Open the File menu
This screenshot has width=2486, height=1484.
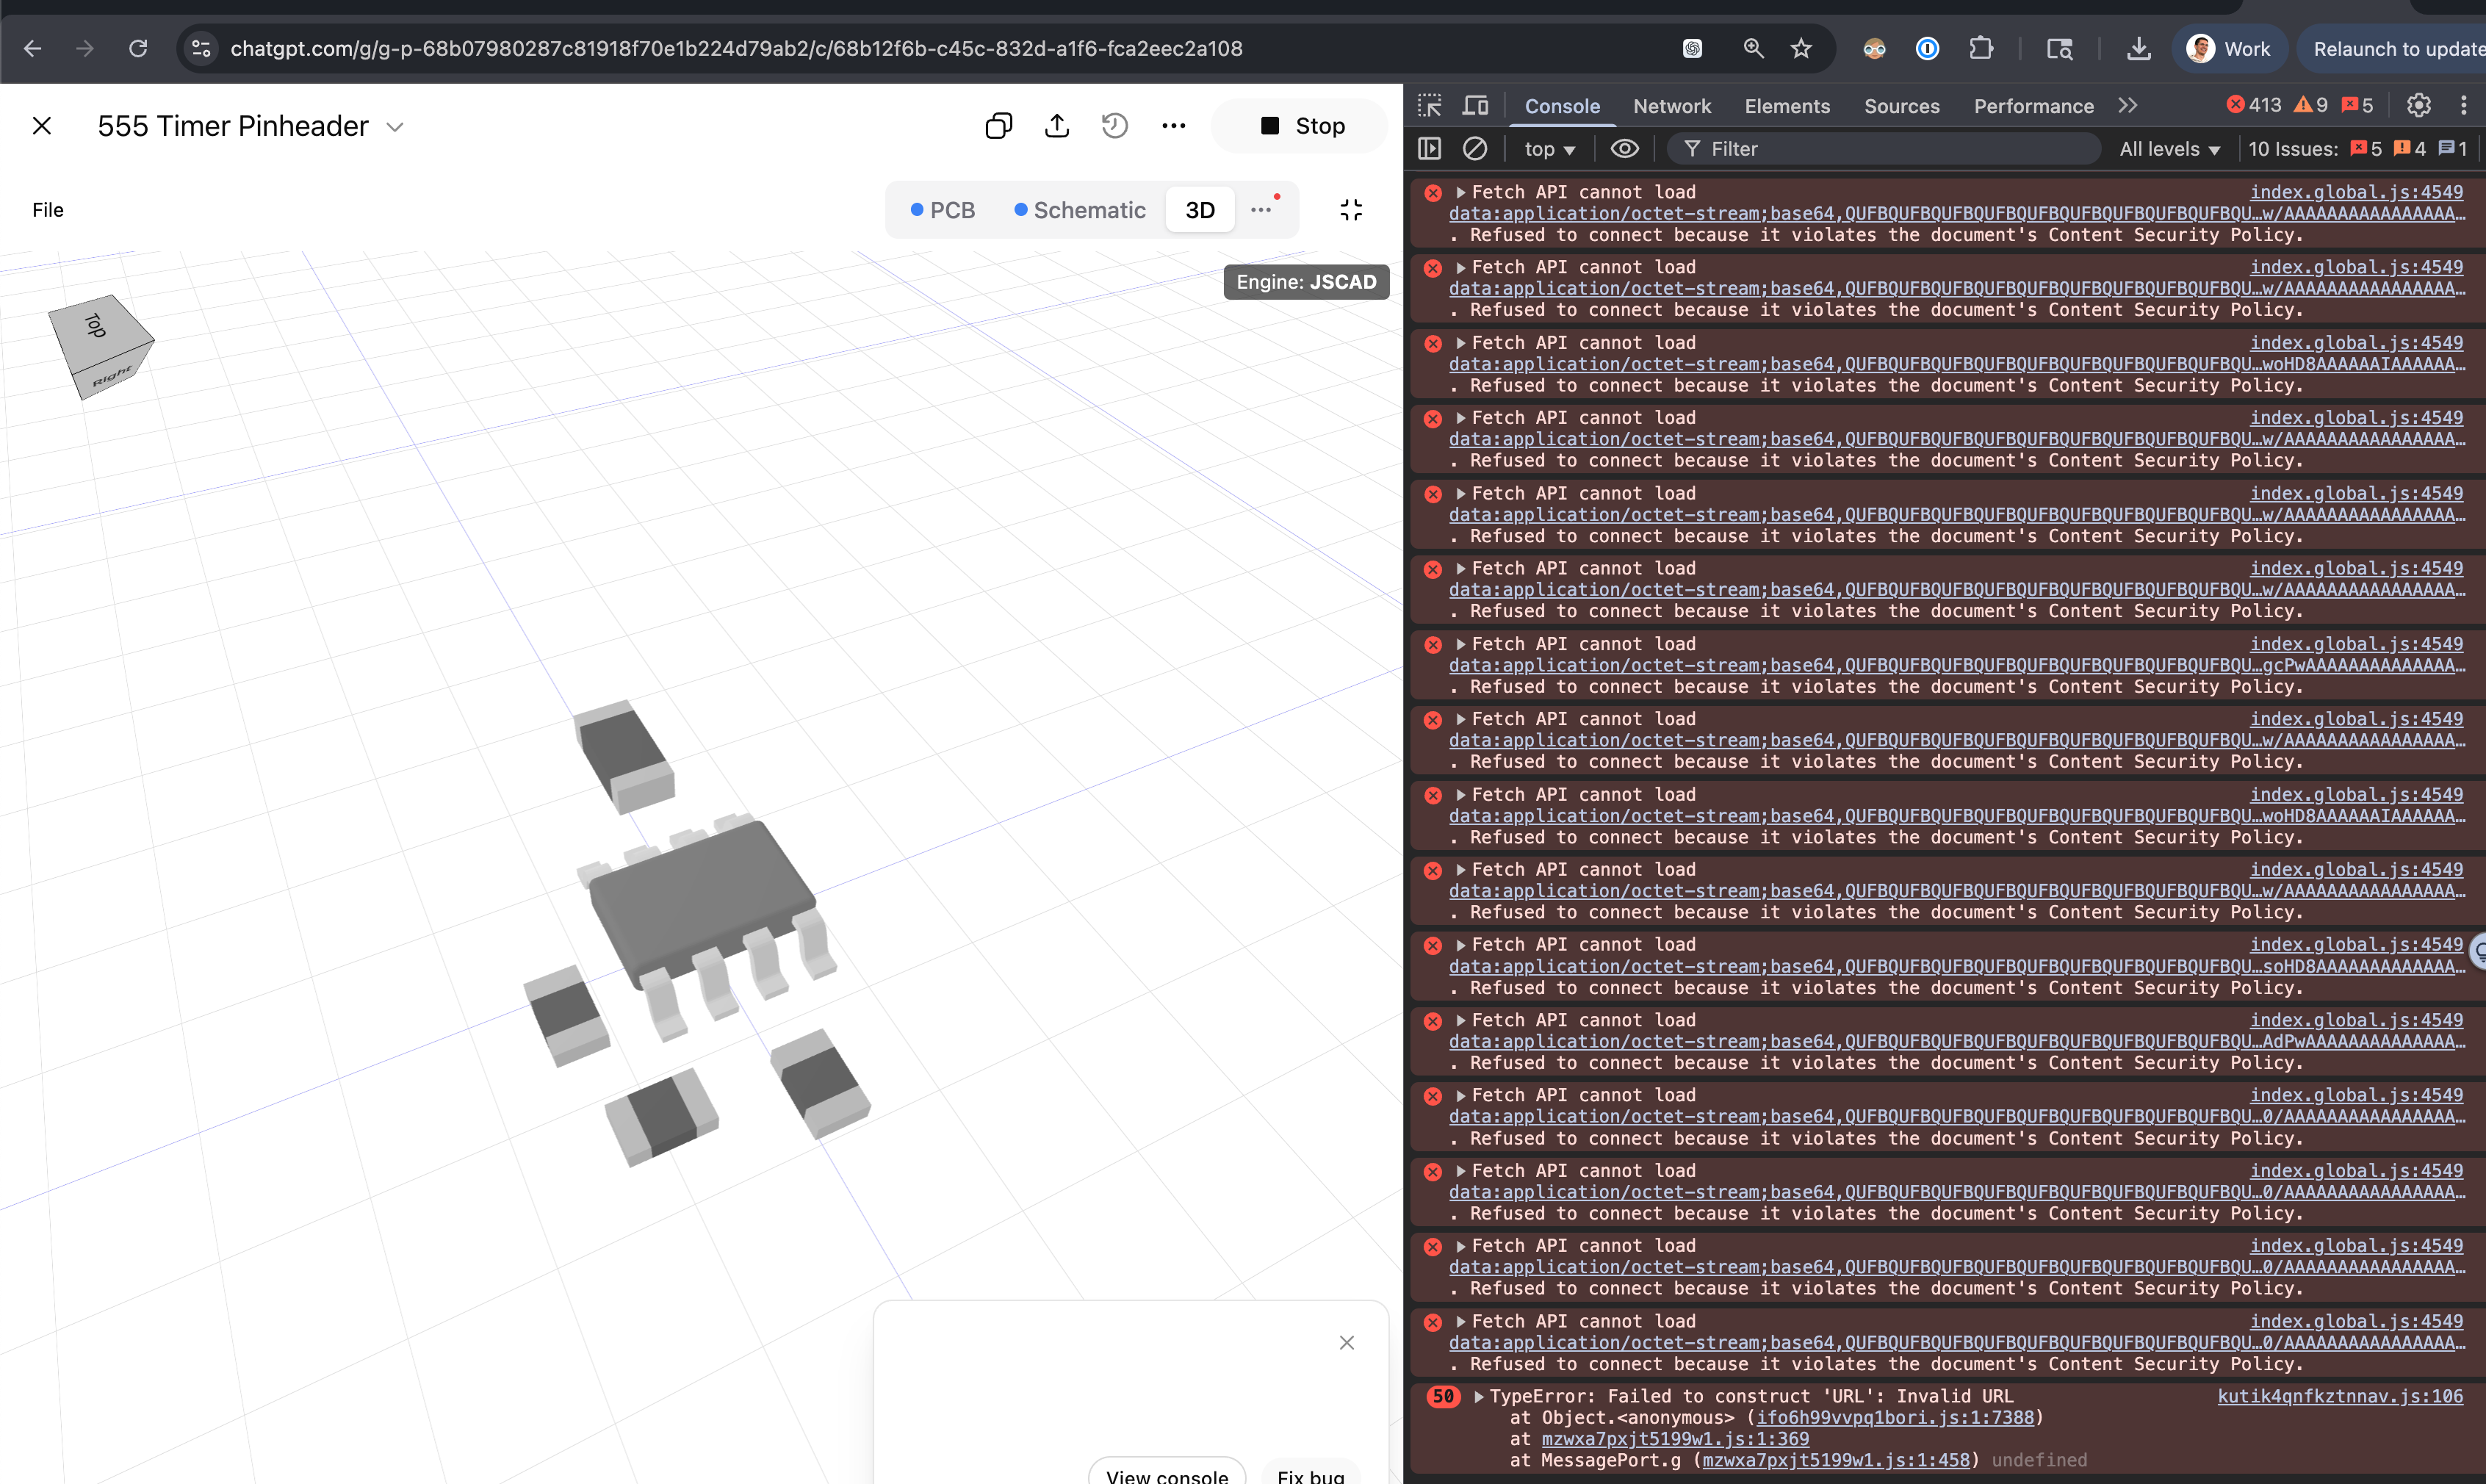(48, 210)
